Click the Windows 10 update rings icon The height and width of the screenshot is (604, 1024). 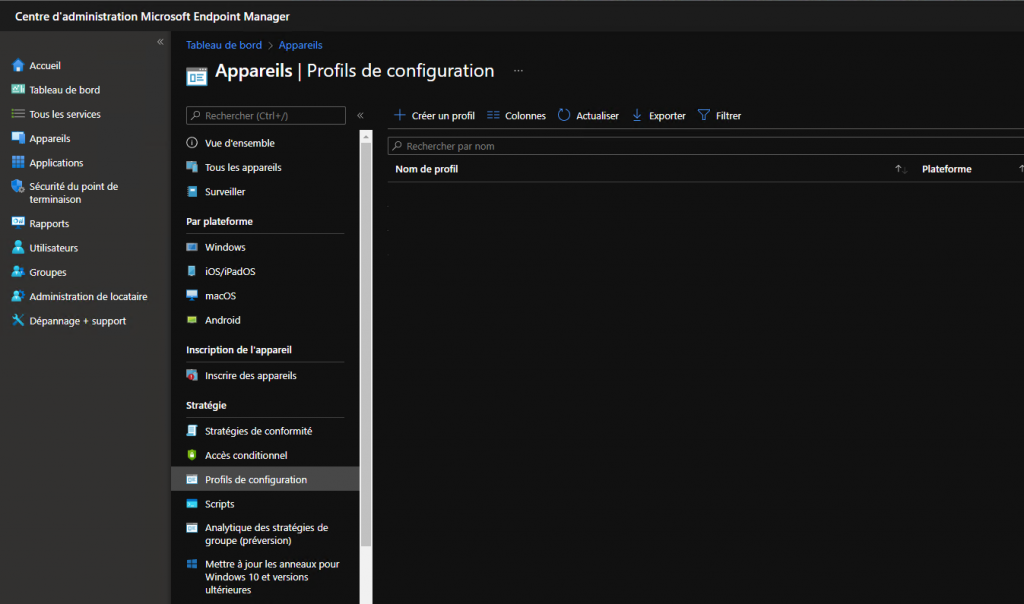tap(192, 564)
